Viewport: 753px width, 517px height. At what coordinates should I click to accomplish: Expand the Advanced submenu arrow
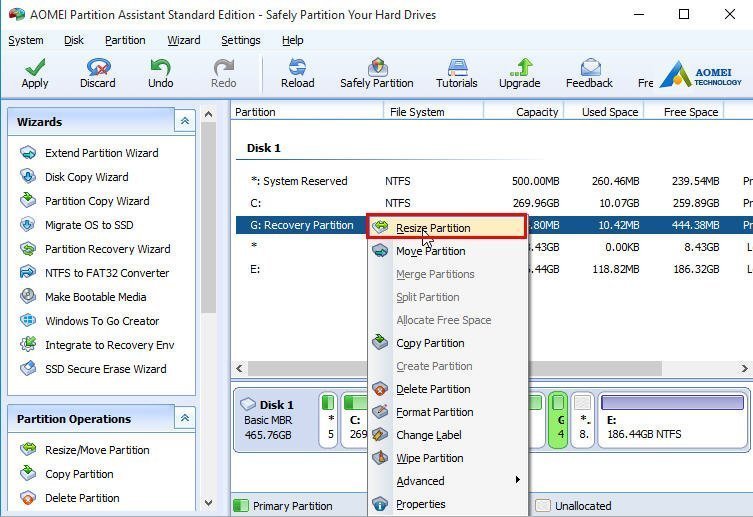point(517,480)
